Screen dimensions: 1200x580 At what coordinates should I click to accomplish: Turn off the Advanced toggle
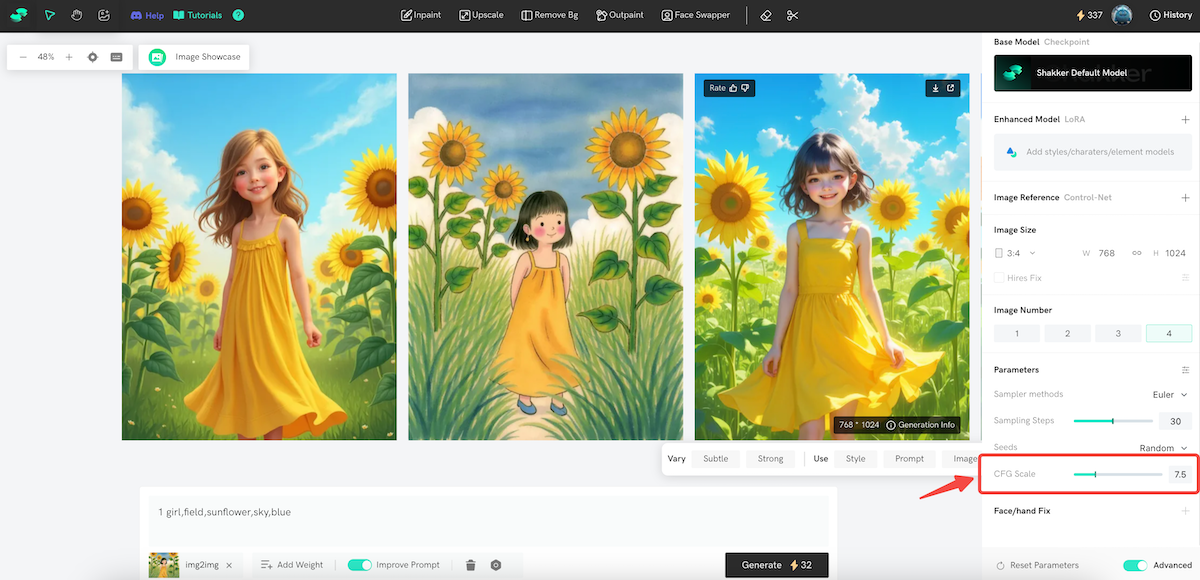pyautogui.click(x=1134, y=565)
